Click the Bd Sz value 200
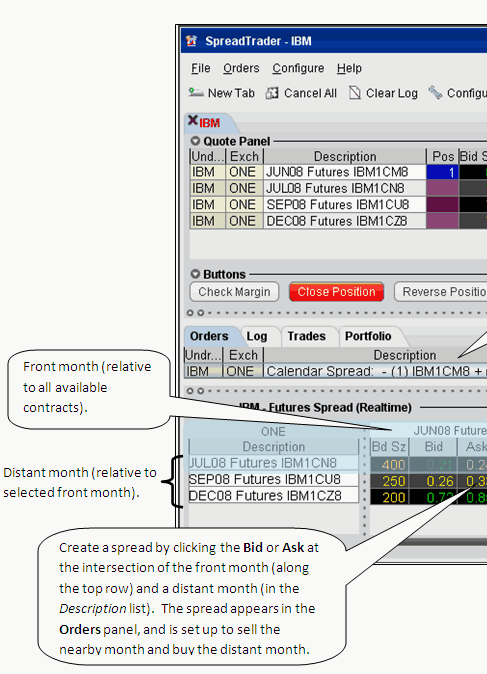 [389, 497]
